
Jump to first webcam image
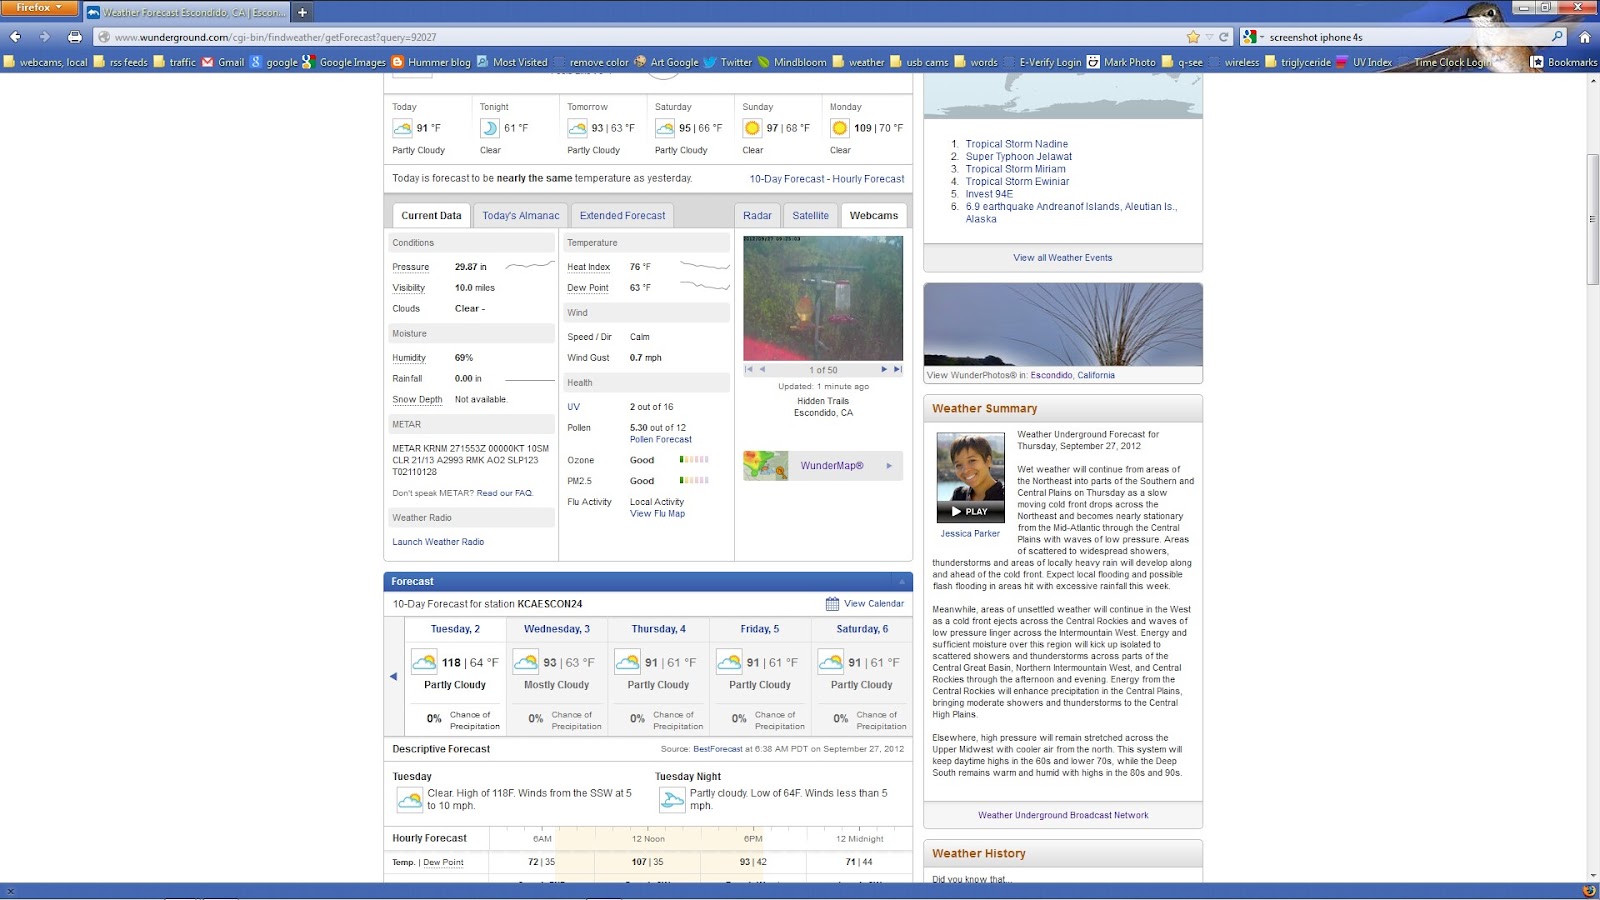pyautogui.click(x=749, y=369)
